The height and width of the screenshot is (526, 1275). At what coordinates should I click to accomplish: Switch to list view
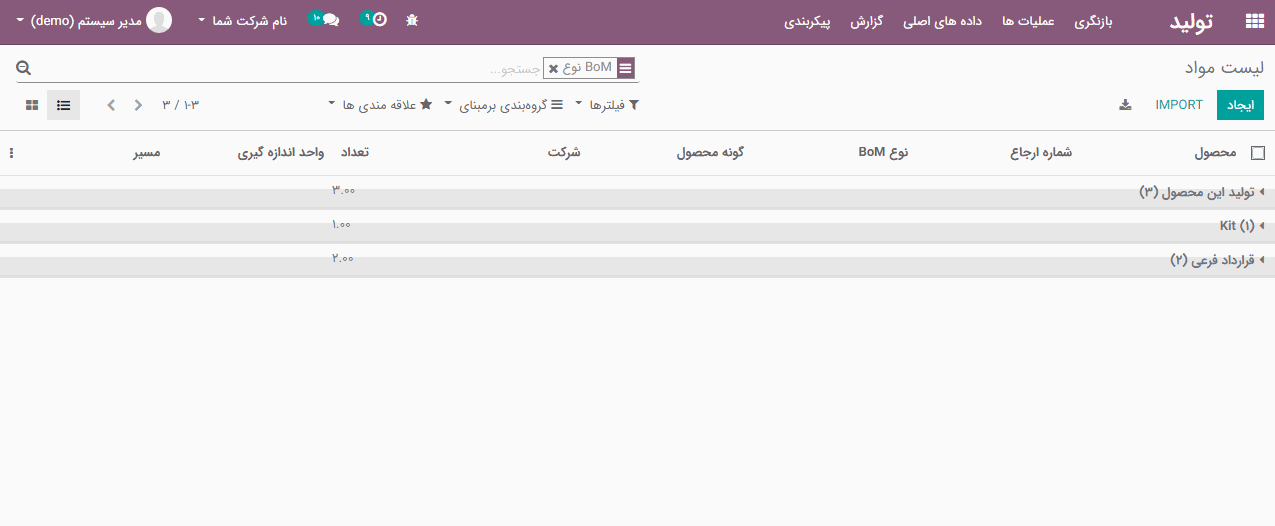click(x=63, y=104)
